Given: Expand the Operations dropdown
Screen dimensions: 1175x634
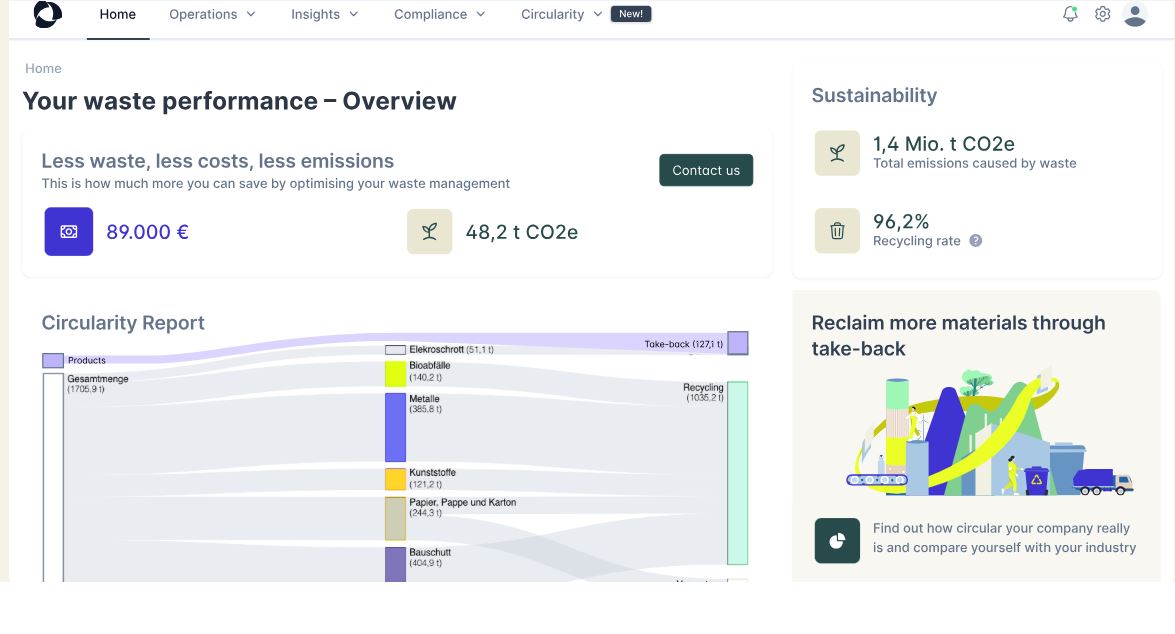Looking at the screenshot, I should [211, 14].
